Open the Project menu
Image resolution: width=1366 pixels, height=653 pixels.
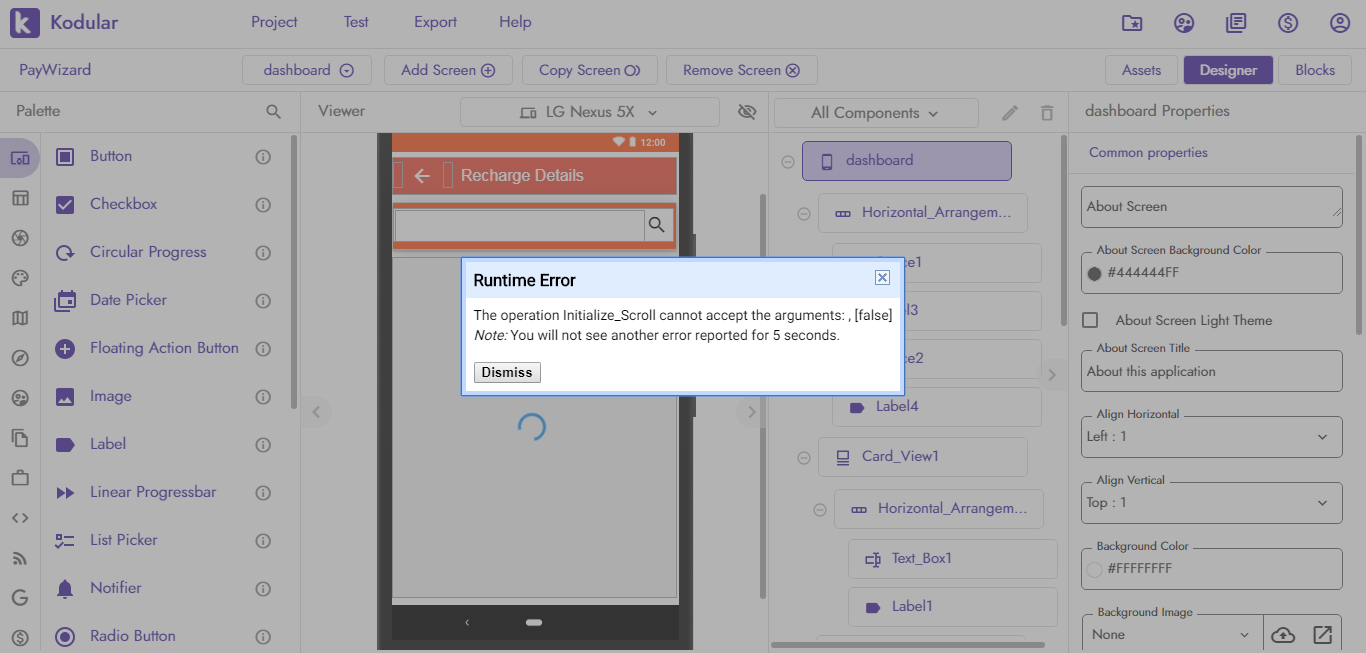tap(275, 22)
